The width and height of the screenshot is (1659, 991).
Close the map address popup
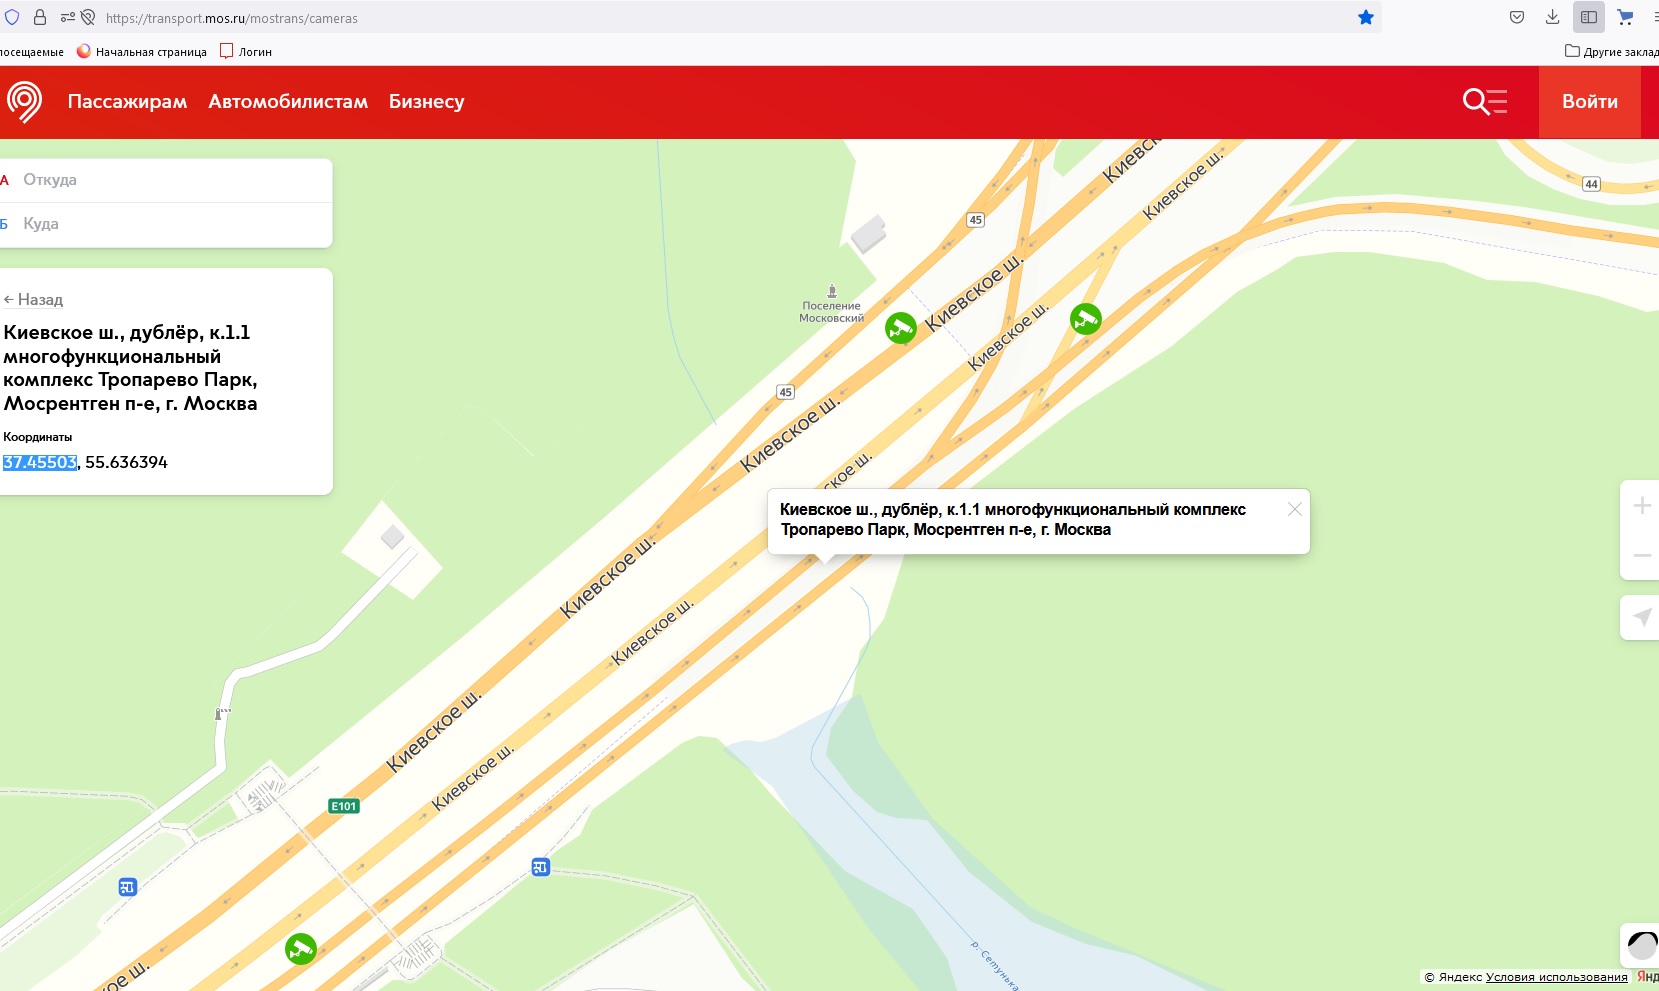click(1294, 509)
